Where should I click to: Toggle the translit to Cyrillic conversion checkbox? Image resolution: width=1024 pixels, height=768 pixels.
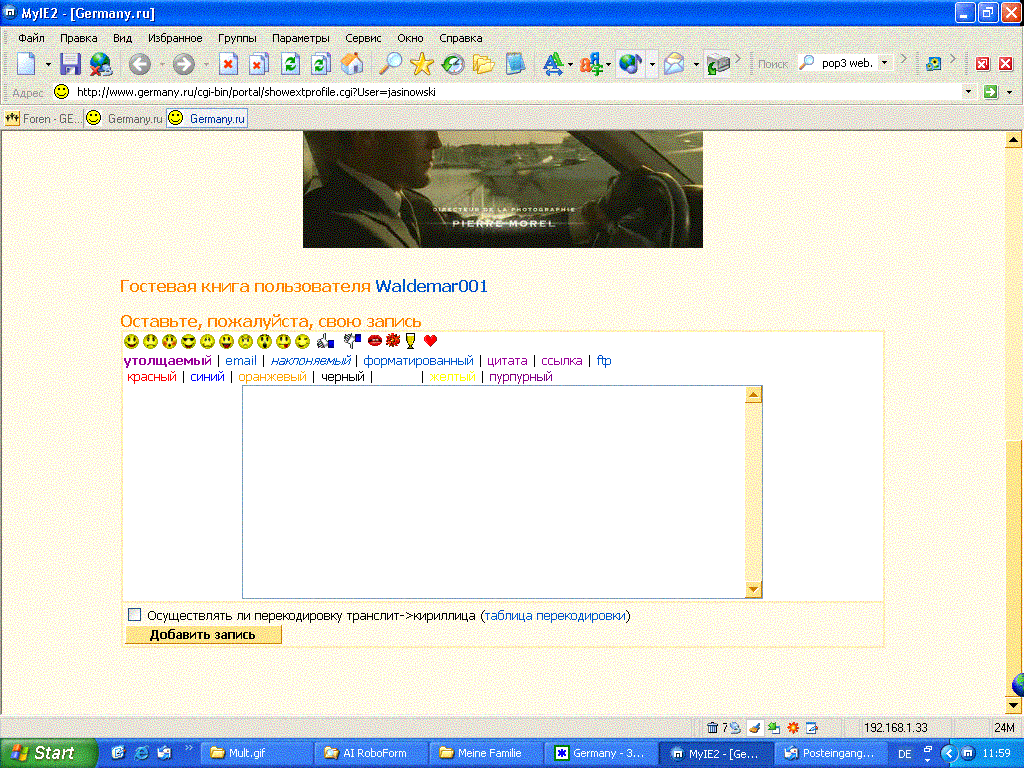135,615
